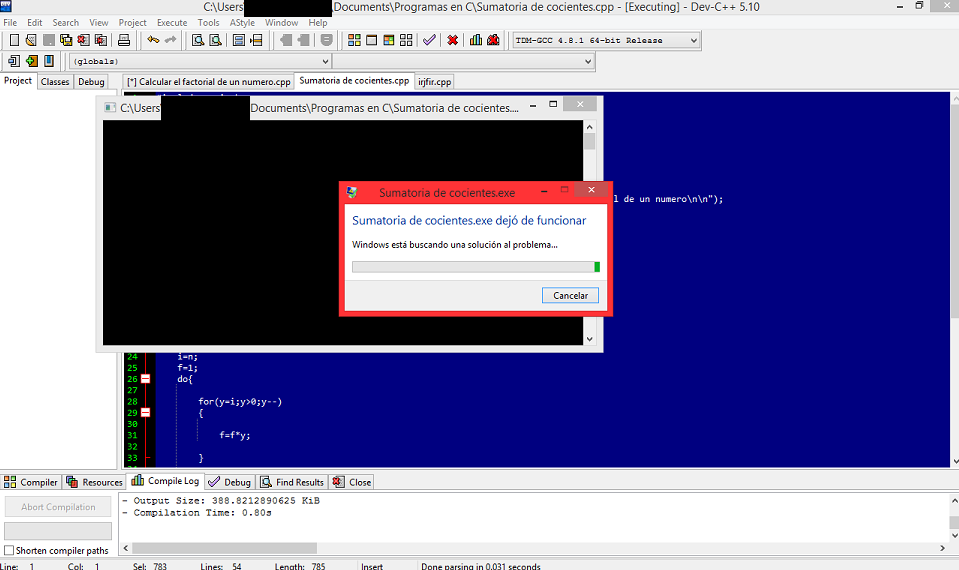
Task: Open the Resources bottom panel tab
Action: 94,482
